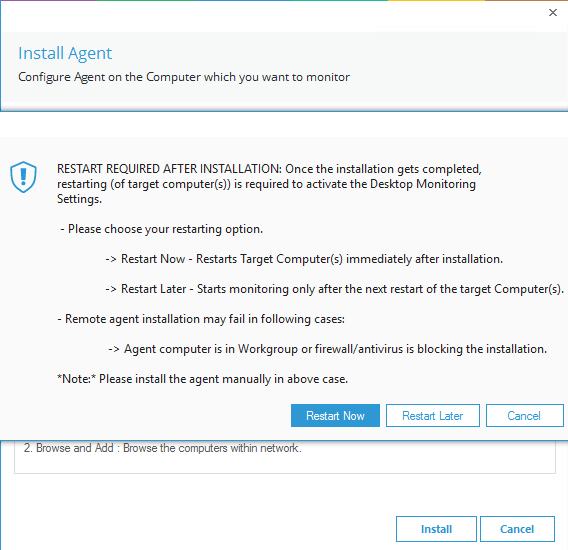This screenshot has height=550, width=568.
Task: Click the 'Browse and Add' instruction text
Action: 163,448
